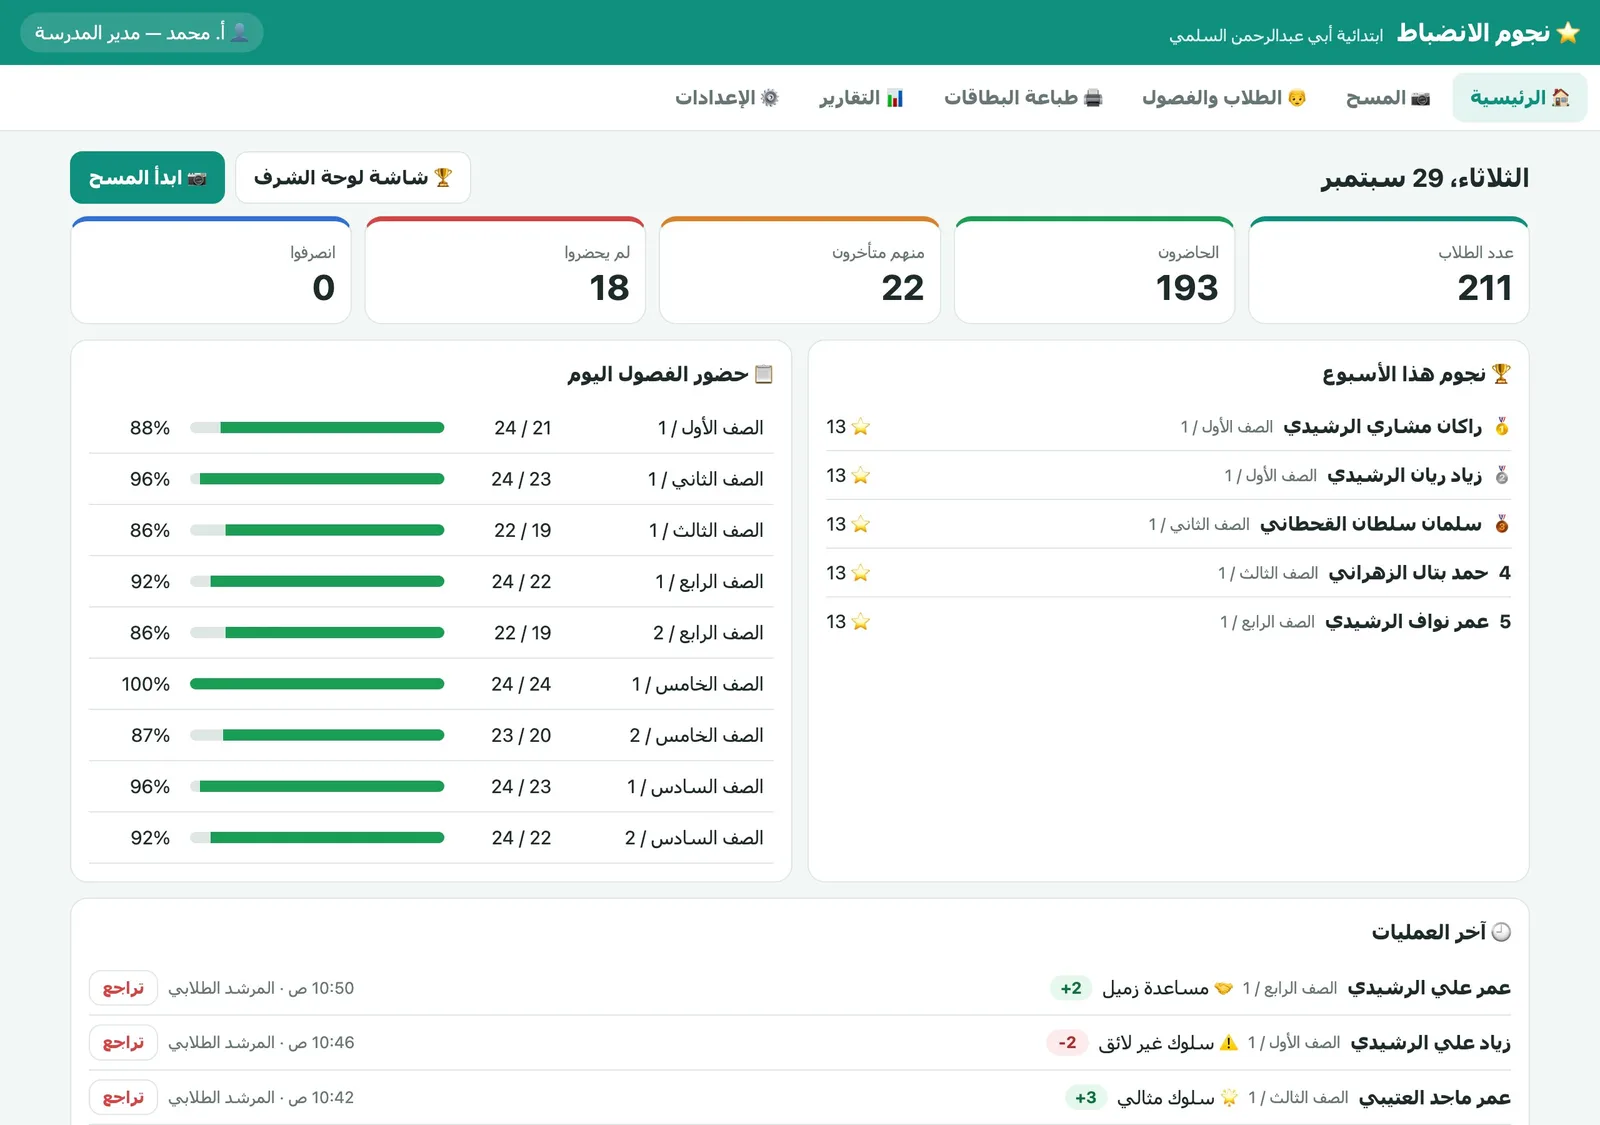Click the clock icon beside آخر العمليات
The height and width of the screenshot is (1125, 1600).
point(1501,932)
